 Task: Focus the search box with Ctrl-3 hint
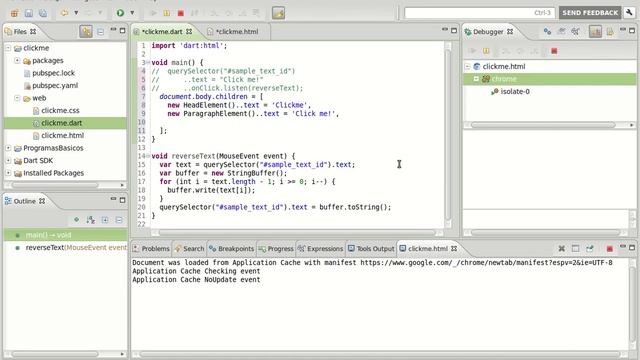[x=479, y=13]
